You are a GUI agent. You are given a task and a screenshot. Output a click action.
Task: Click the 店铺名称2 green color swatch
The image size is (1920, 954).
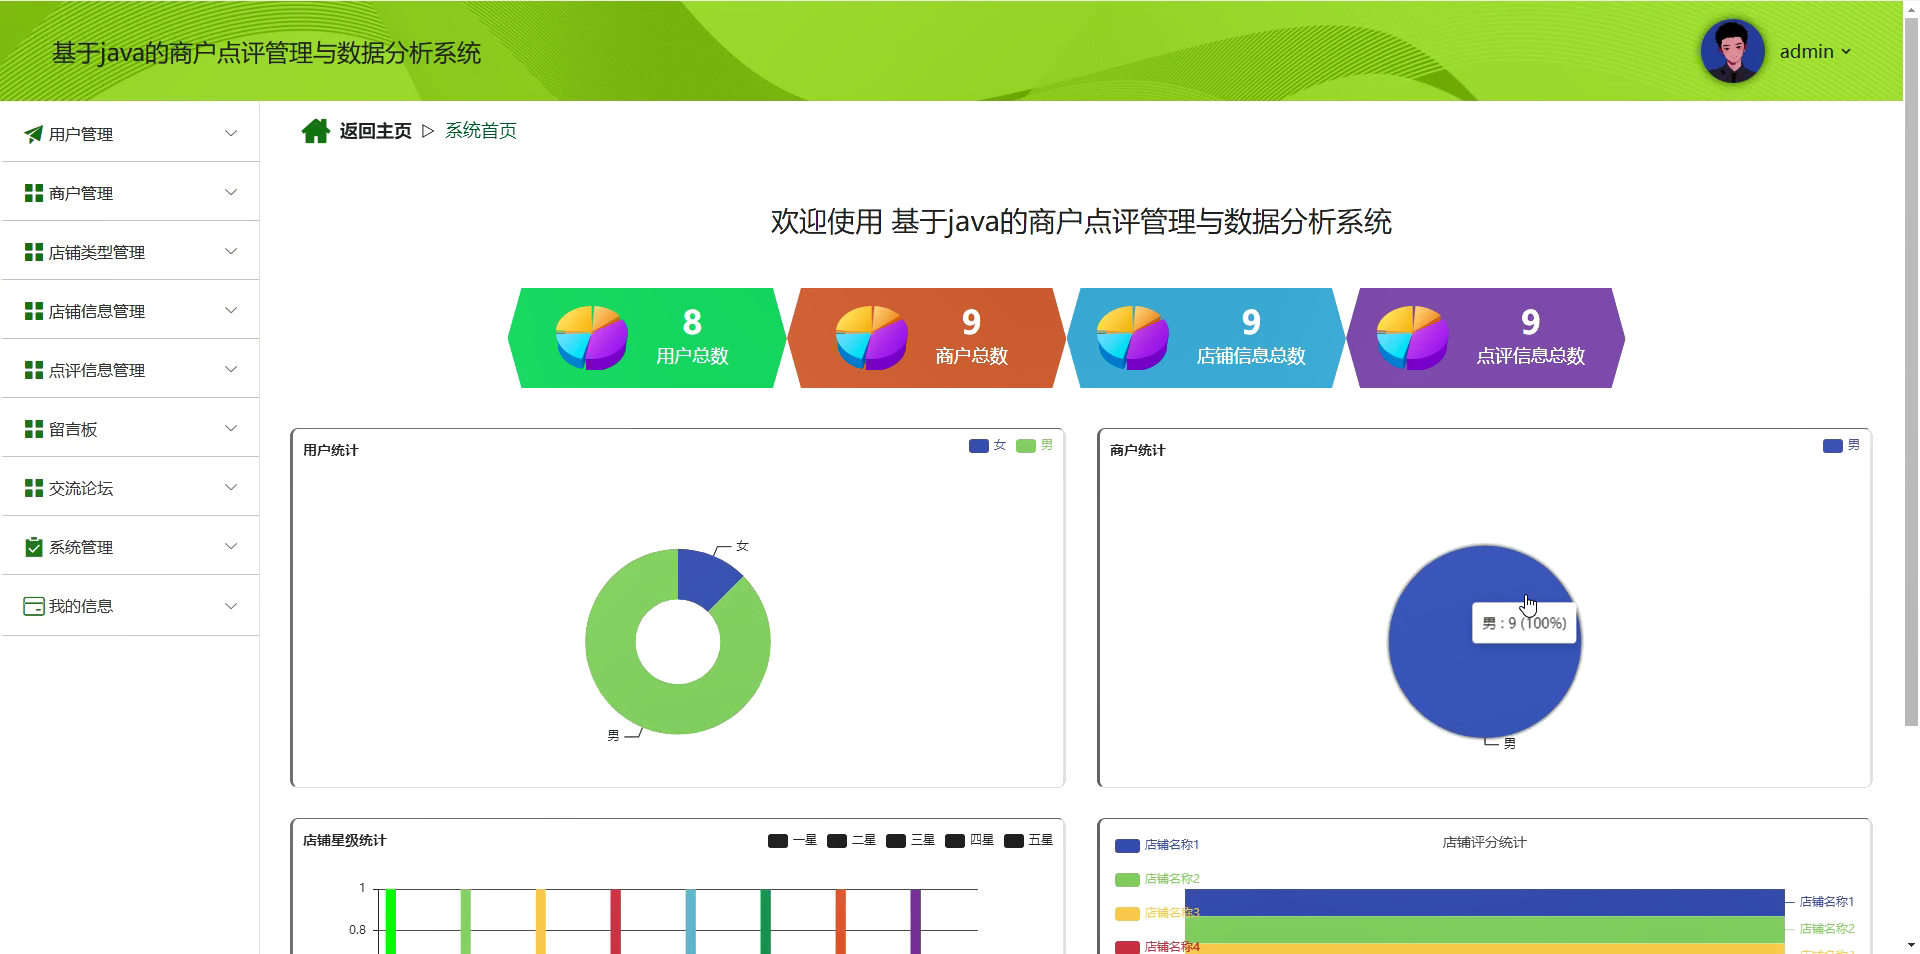(x=1126, y=879)
